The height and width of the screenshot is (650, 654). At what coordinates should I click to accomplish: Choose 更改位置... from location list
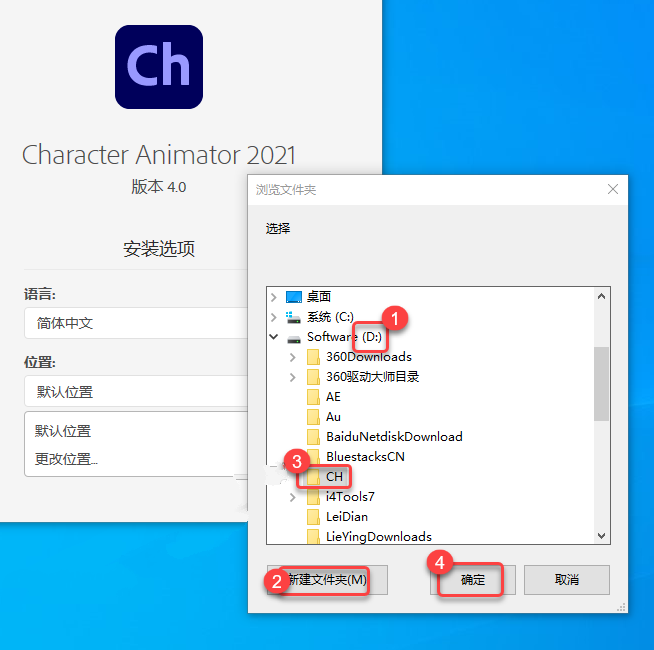click(x=66, y=459)
